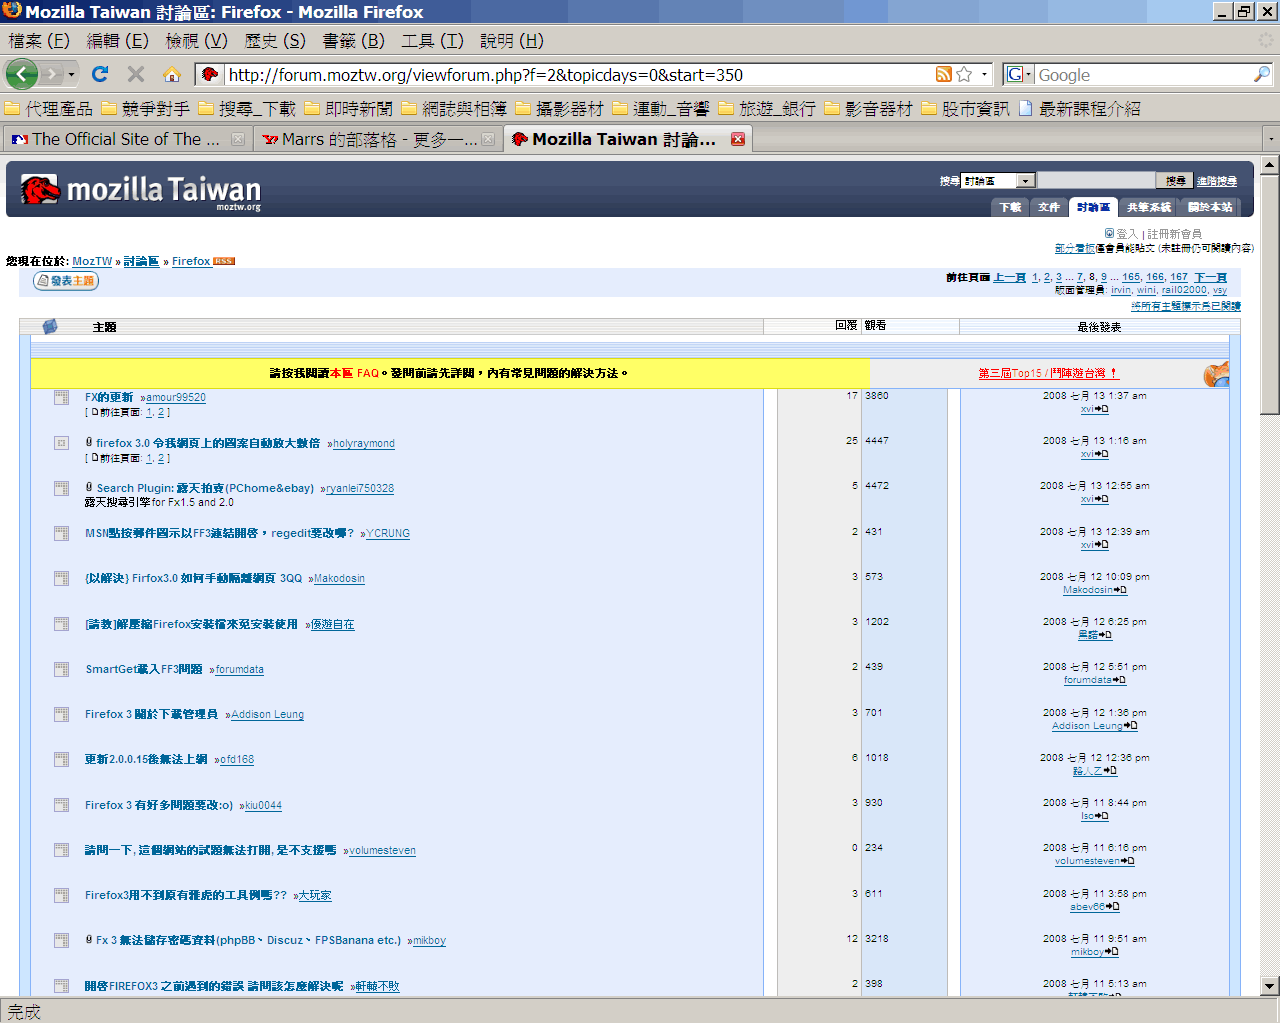1280x1024 pixels.
Task: Open topic SmartGet載入FF3問題
Action: (x=144, y=669)
